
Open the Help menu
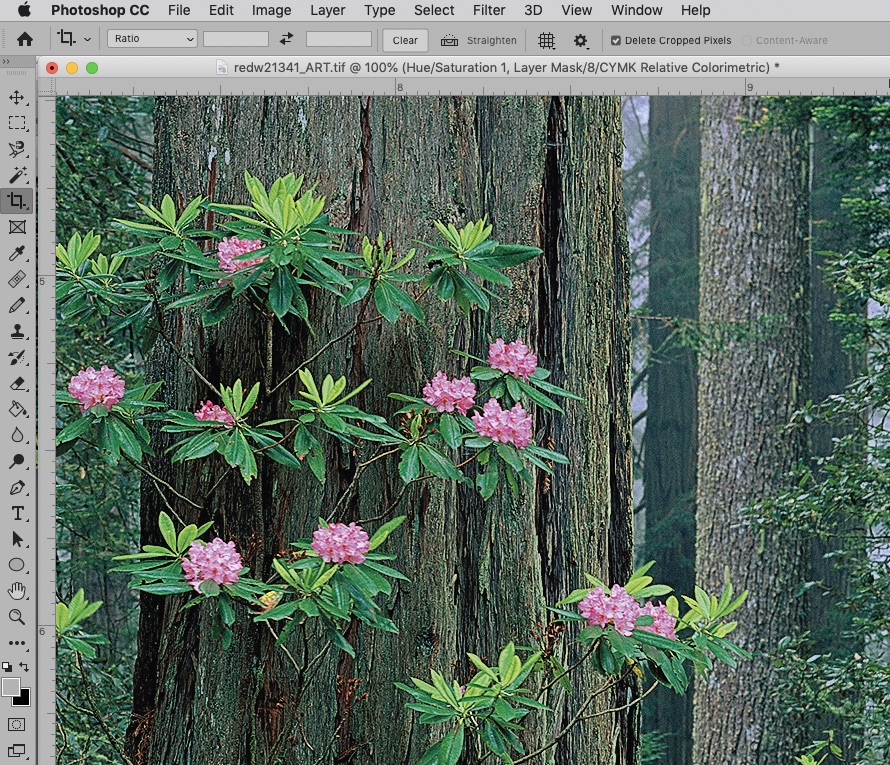click(x=695, y=10)
